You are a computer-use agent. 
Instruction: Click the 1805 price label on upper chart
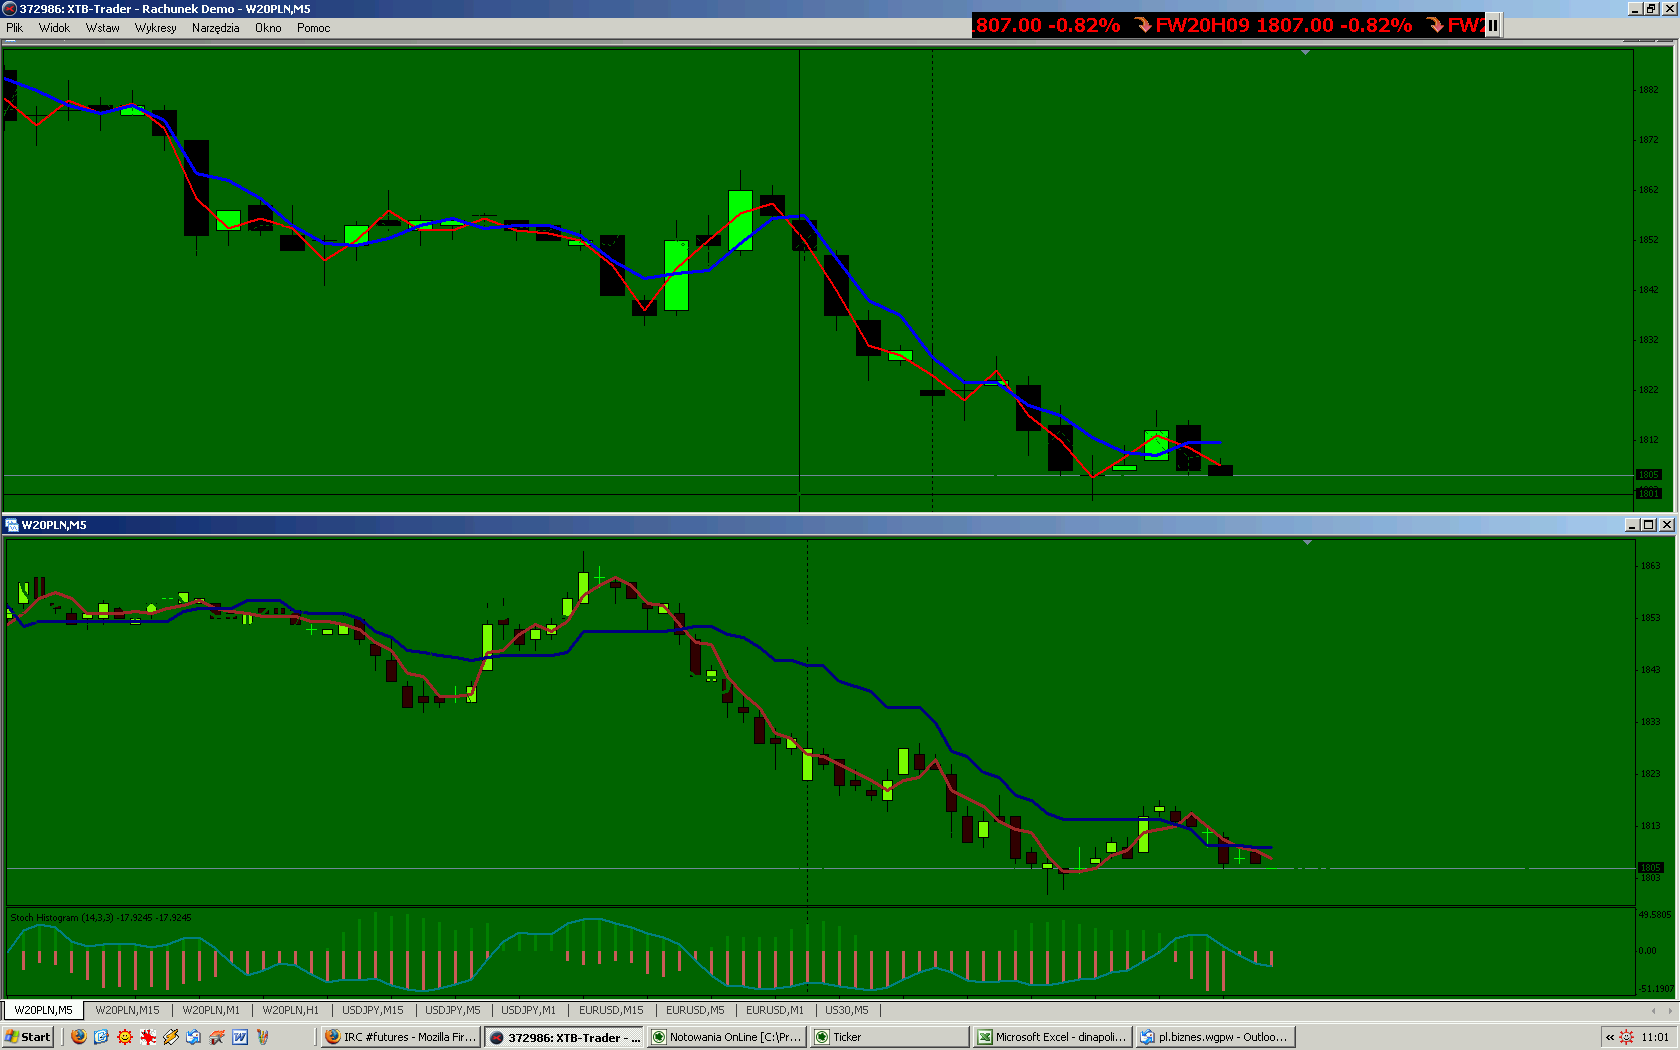click(x=1648, y=474)
